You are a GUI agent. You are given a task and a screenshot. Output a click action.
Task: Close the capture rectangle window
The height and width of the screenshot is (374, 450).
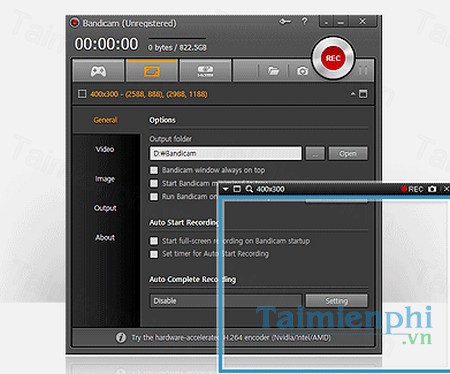pos(446,189)
